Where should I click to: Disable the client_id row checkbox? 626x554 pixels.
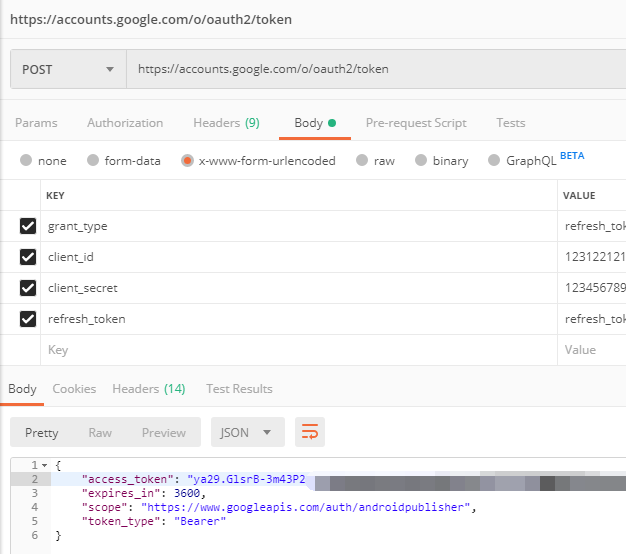pyautogui.click(x=28, y=257)
